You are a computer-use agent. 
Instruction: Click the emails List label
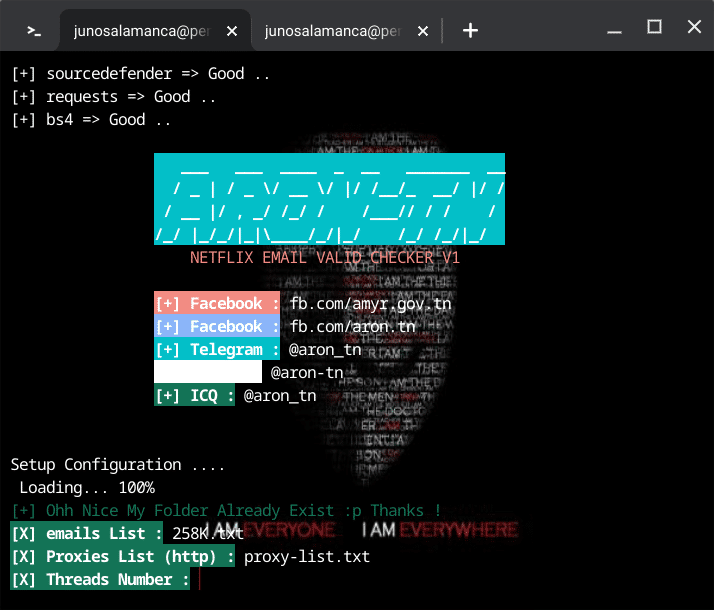pyautogui.click(x=87, y=533)
